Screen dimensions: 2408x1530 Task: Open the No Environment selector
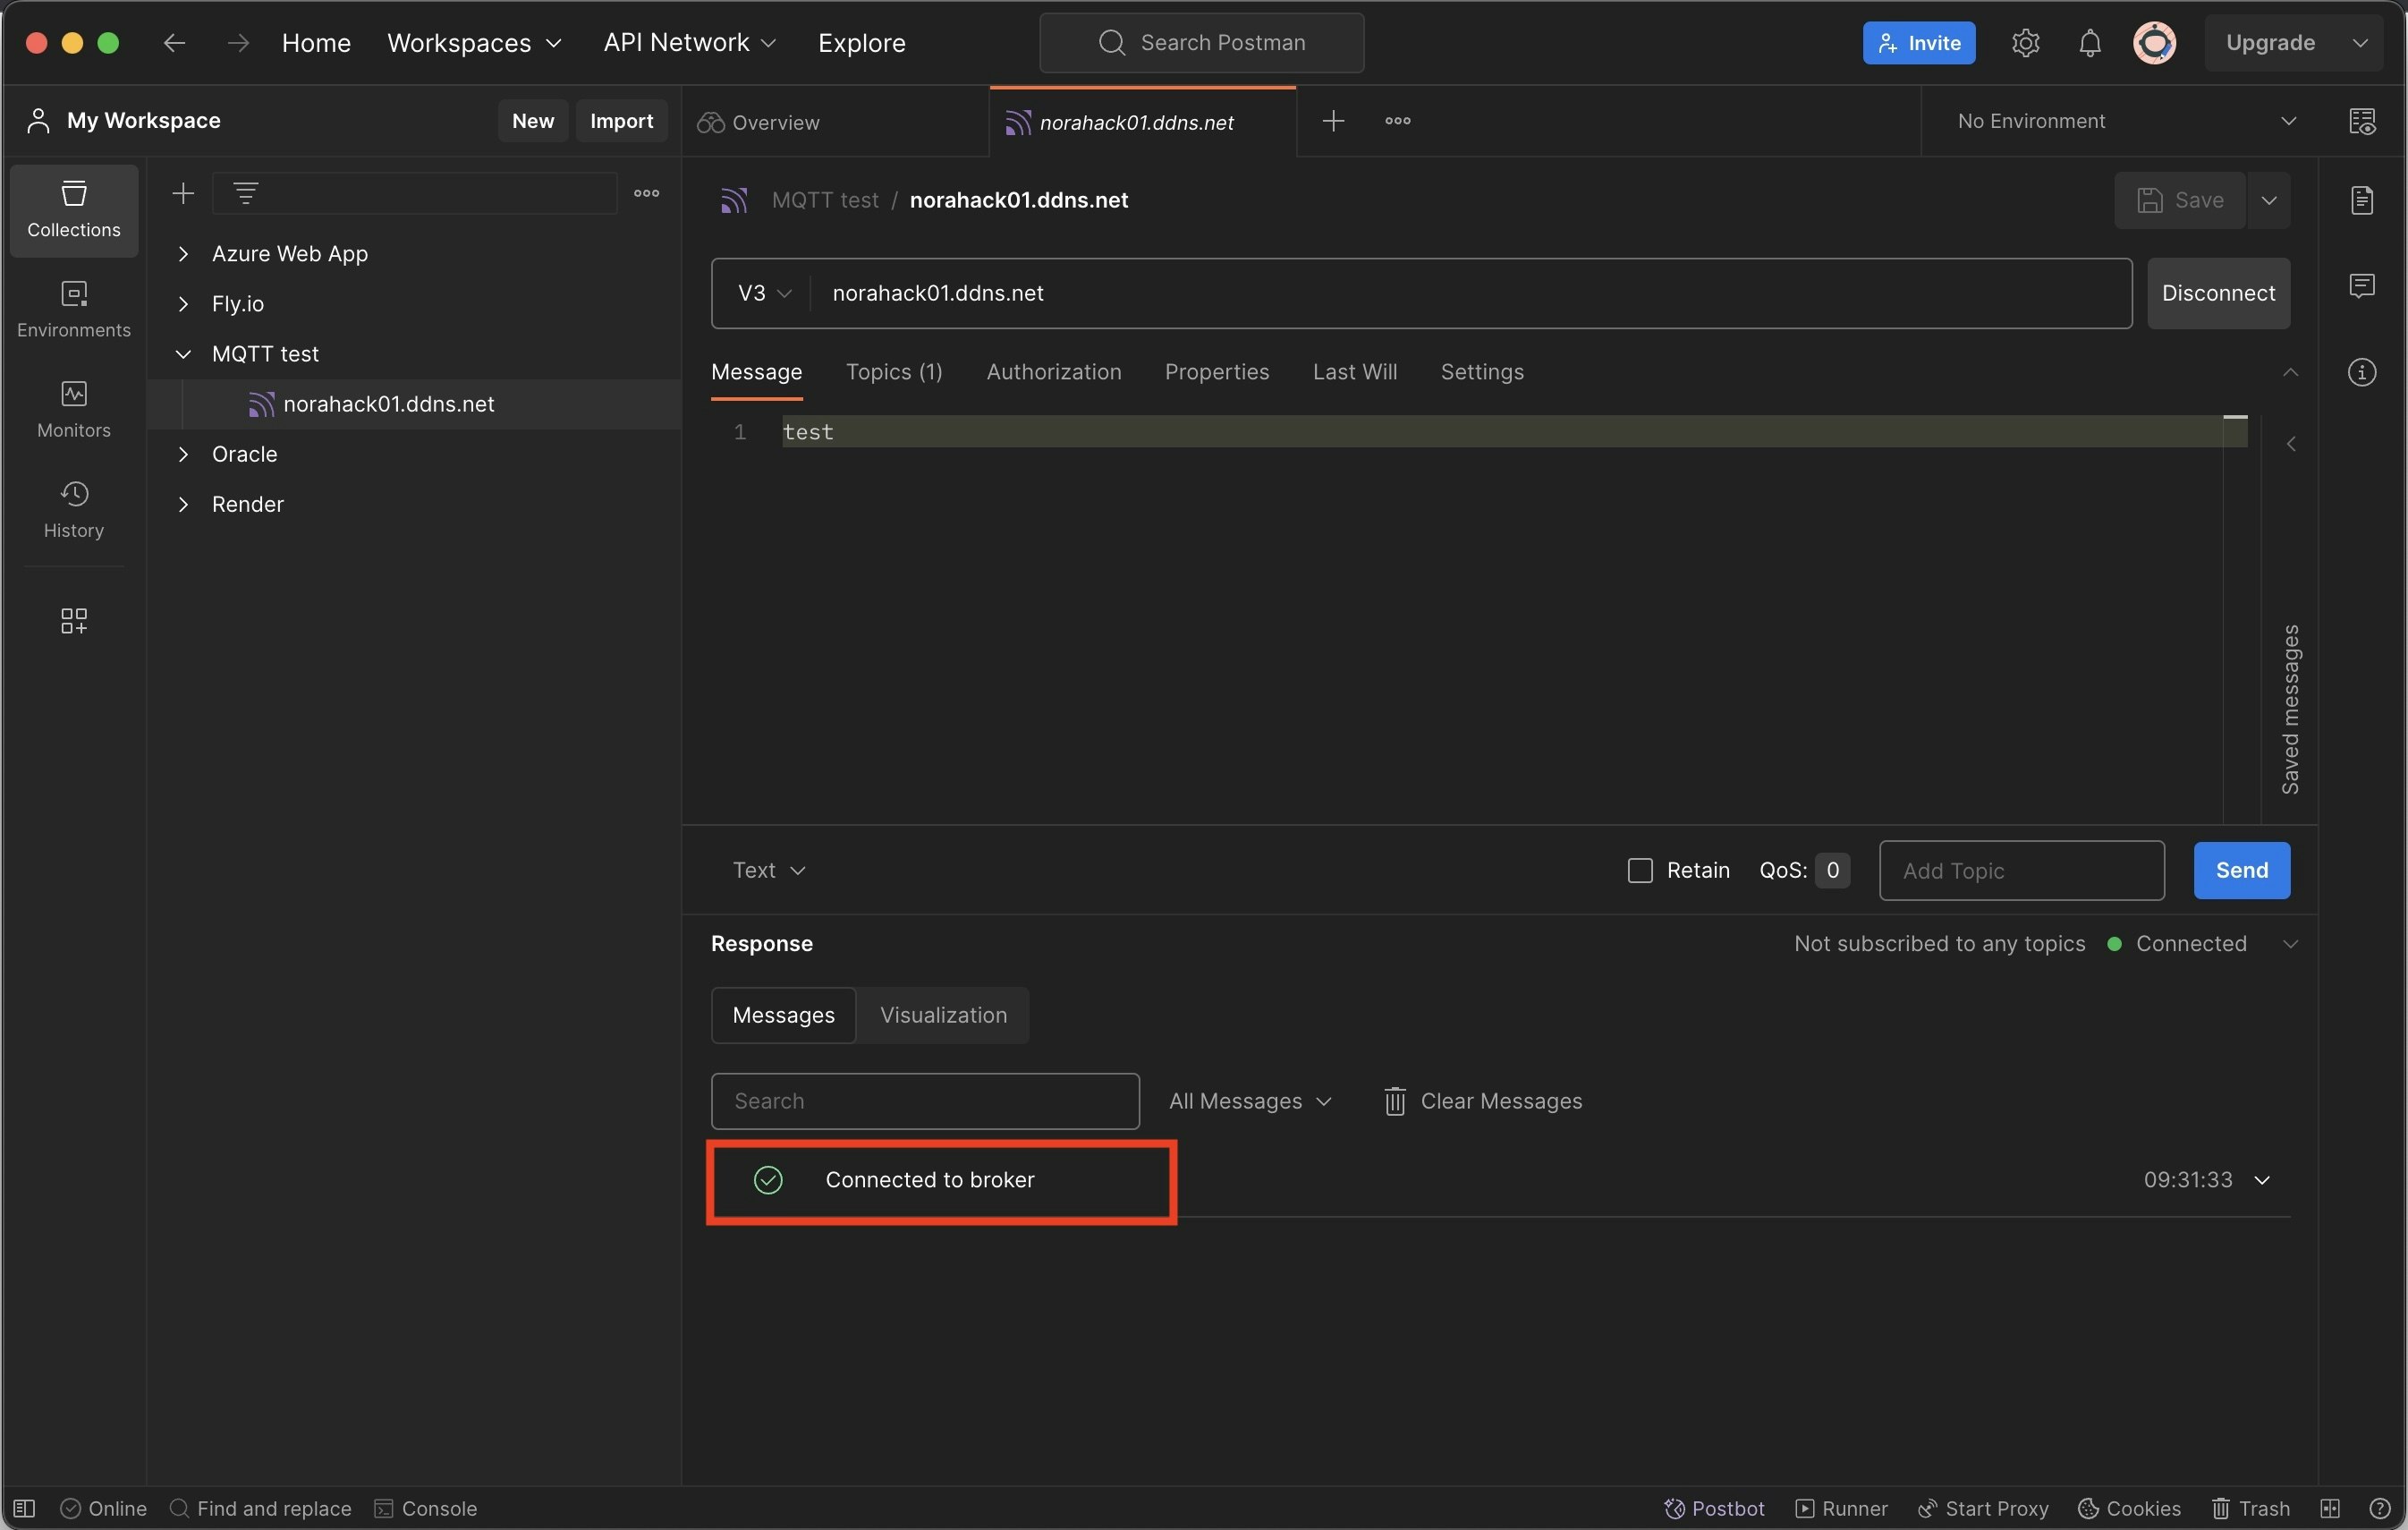[2125, 121]
